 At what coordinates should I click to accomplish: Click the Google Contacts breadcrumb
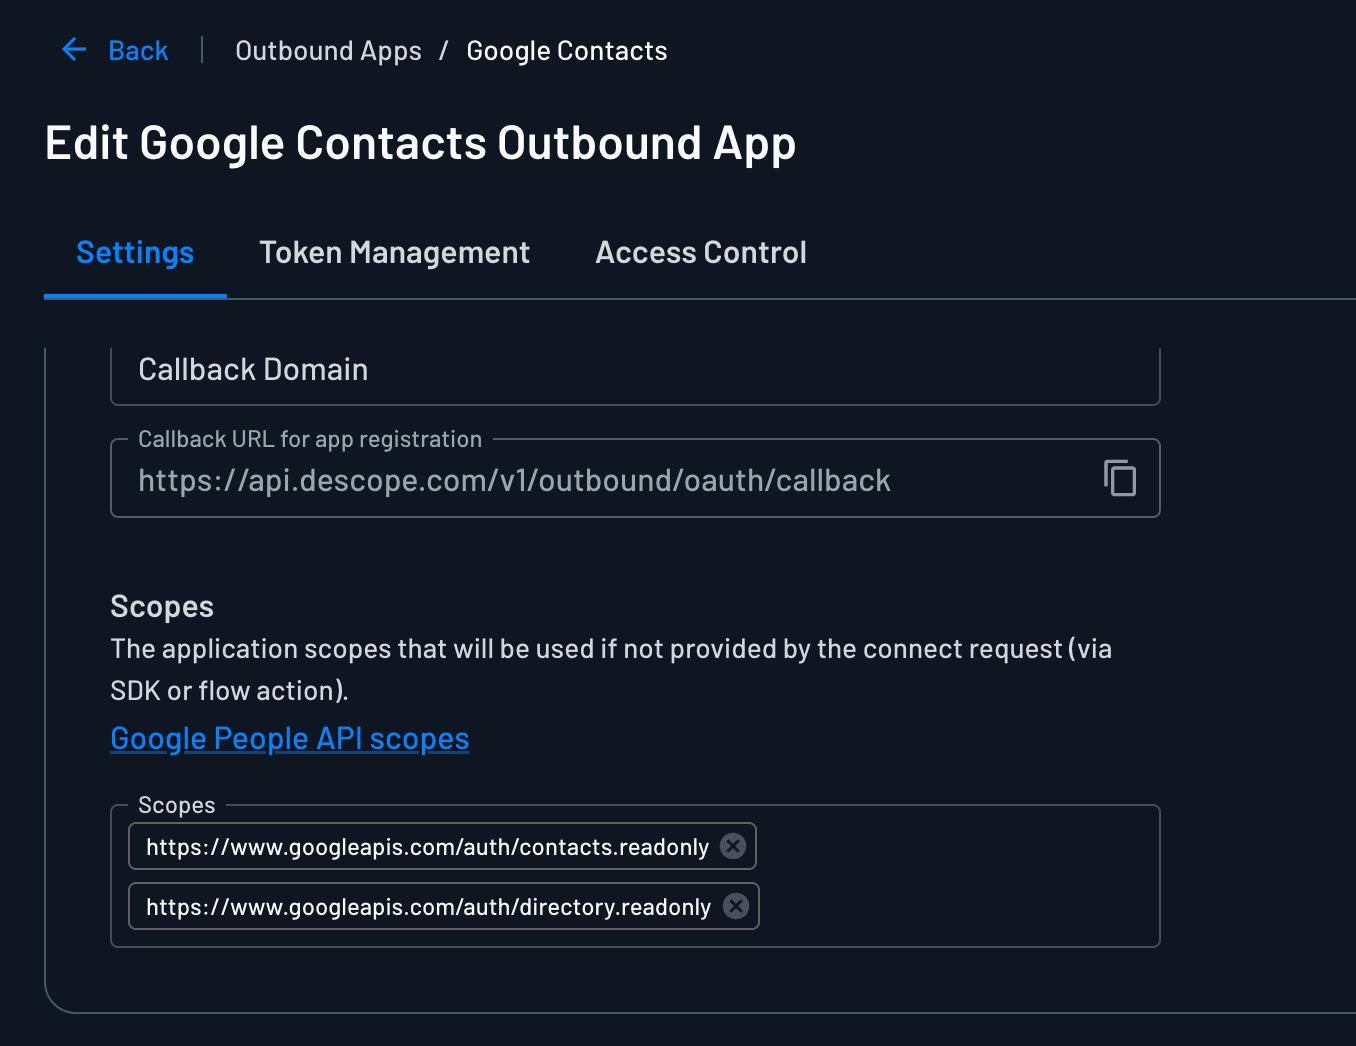(x=566, y=51)
